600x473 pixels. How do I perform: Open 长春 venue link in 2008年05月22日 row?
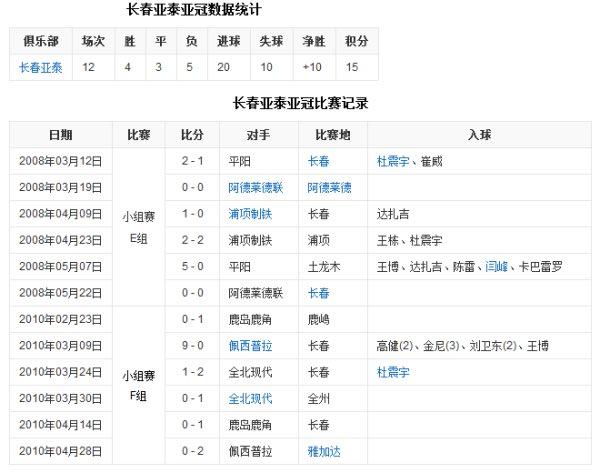coord(318,293)
